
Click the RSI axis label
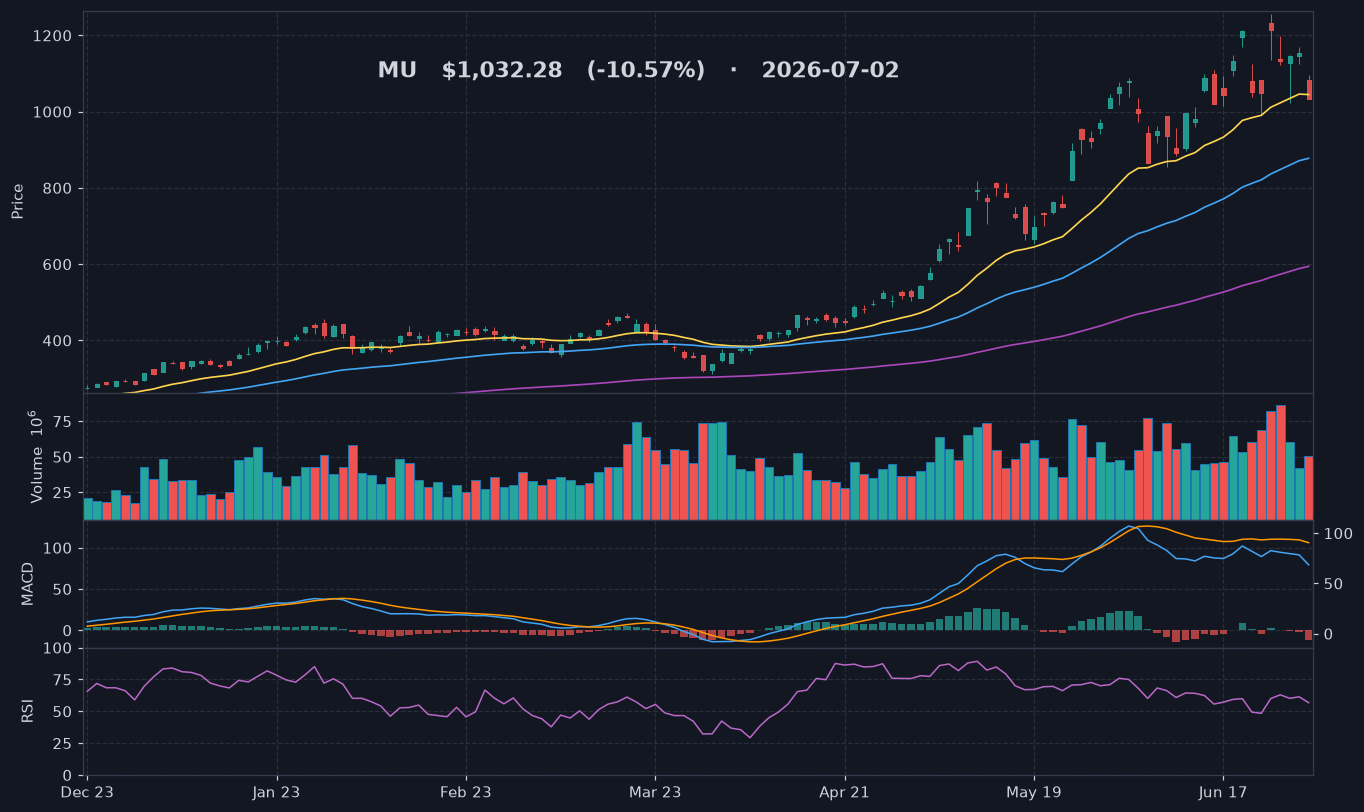[x=28, y=711]
